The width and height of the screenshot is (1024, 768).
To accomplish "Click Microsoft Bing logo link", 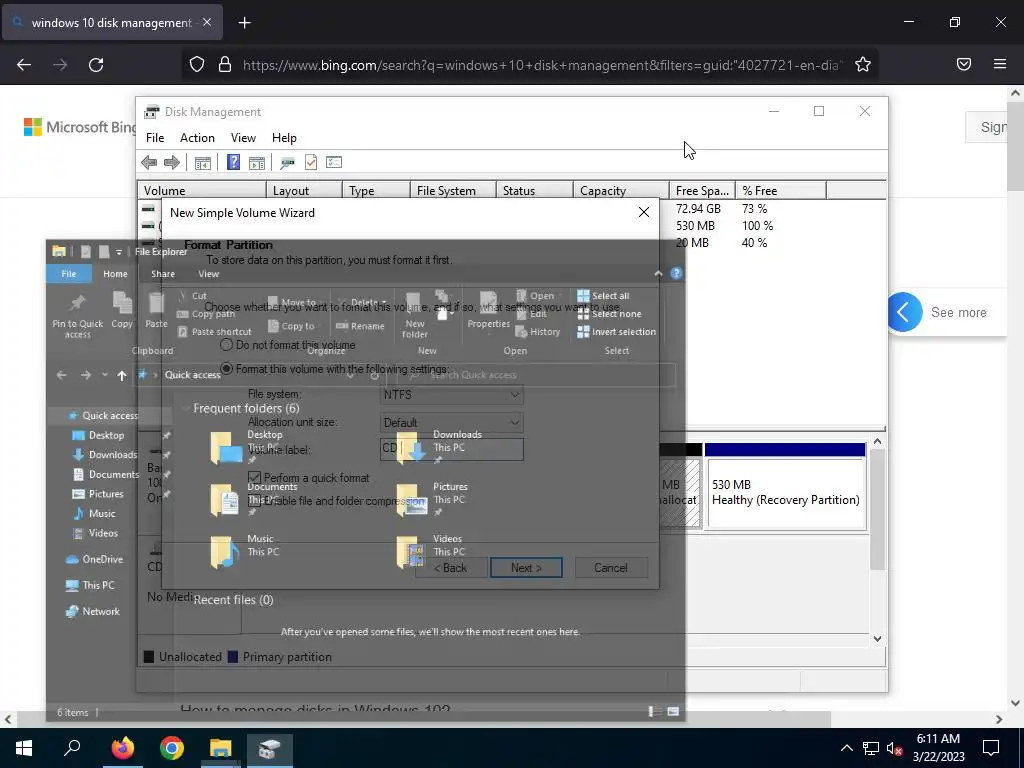I will (80, 127).
